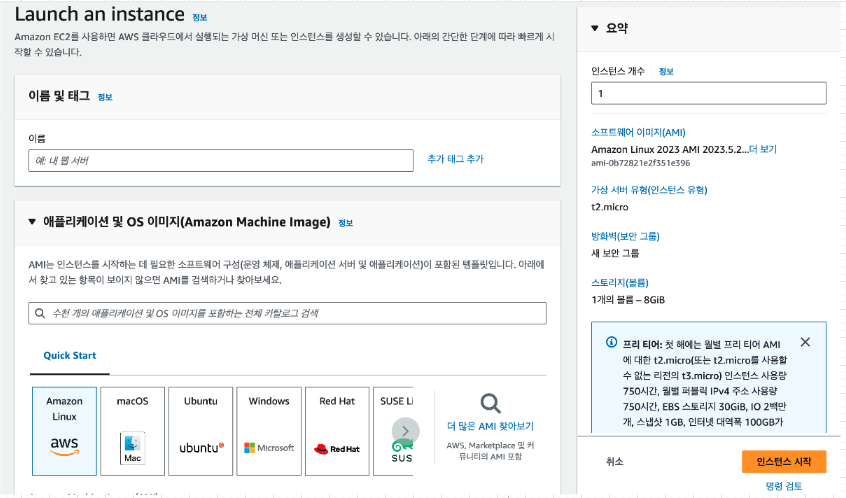Click the 새 보안 그룹 text
The width and height of the screenshot is (846, 498).
(x=615, y=253)
